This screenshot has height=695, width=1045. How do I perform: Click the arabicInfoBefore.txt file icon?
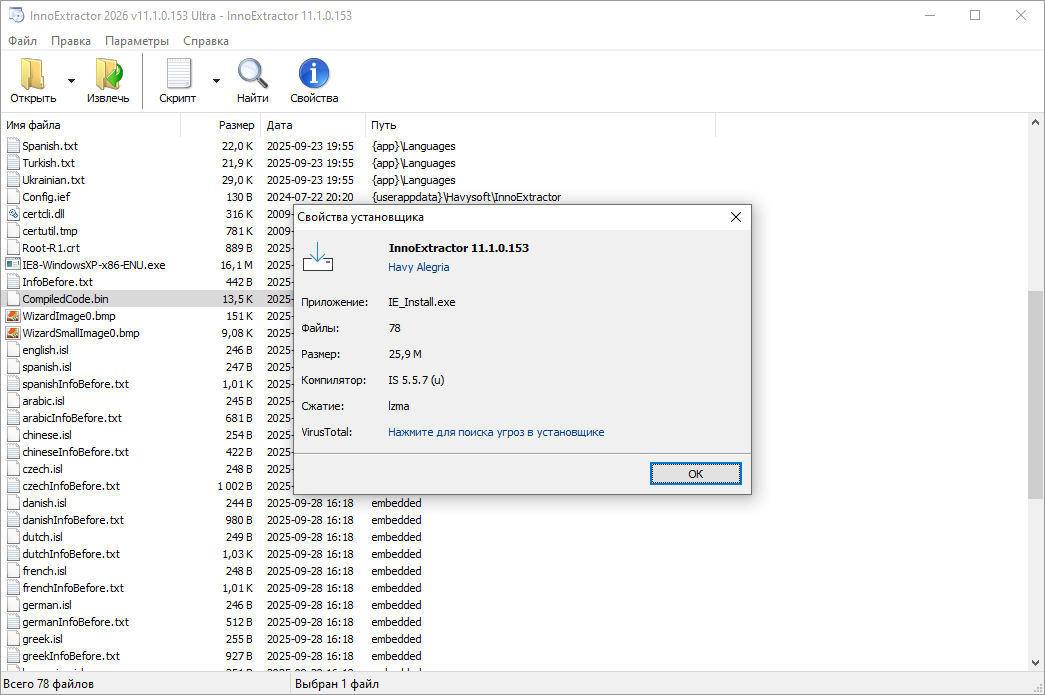[x=13, y=418]
